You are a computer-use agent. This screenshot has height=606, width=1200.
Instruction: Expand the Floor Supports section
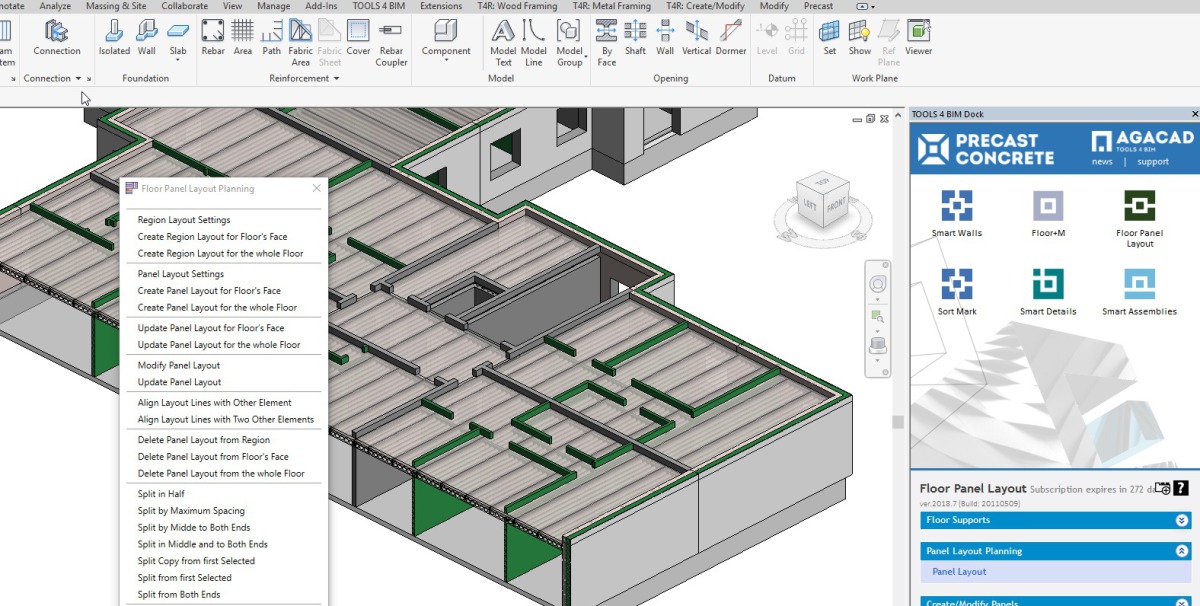point(1182,520)
